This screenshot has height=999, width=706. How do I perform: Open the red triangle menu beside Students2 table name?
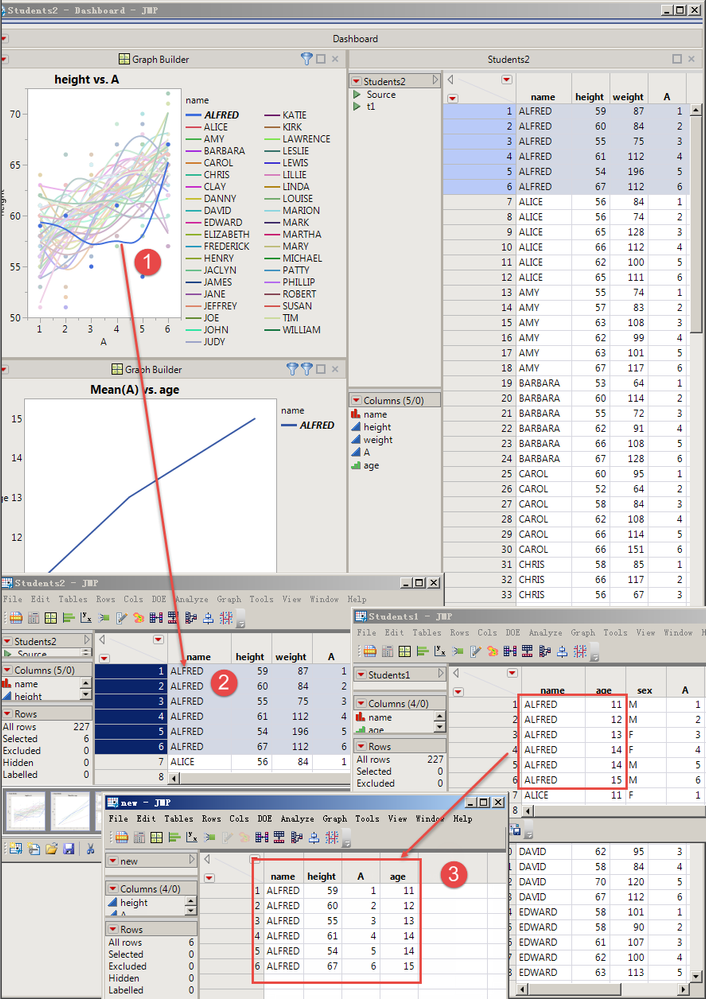point(355,81)
